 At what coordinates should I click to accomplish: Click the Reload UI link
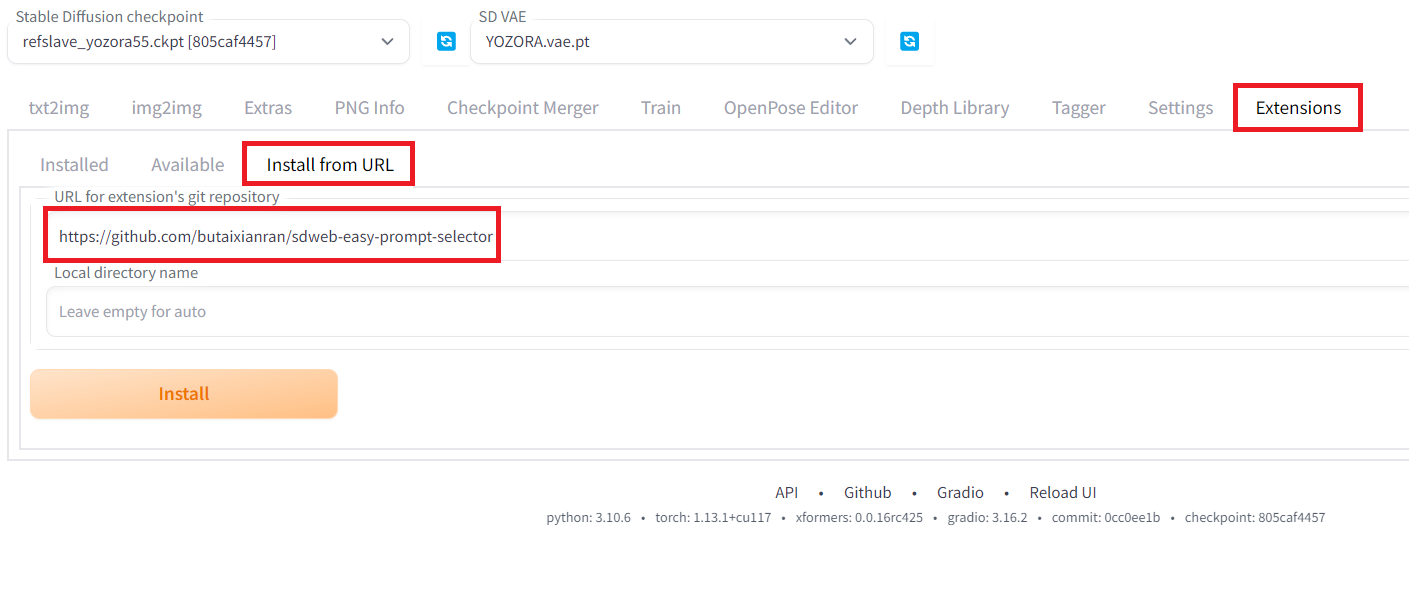pyautogui.click(x=1063, y=492)
